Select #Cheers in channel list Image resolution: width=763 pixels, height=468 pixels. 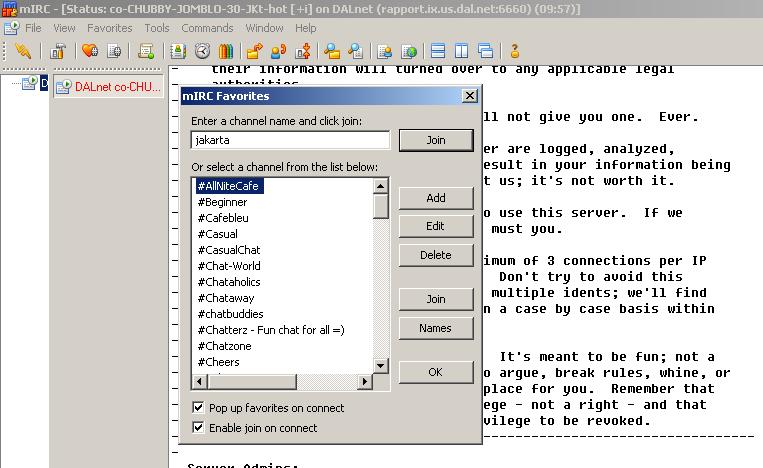pos(218,362)
